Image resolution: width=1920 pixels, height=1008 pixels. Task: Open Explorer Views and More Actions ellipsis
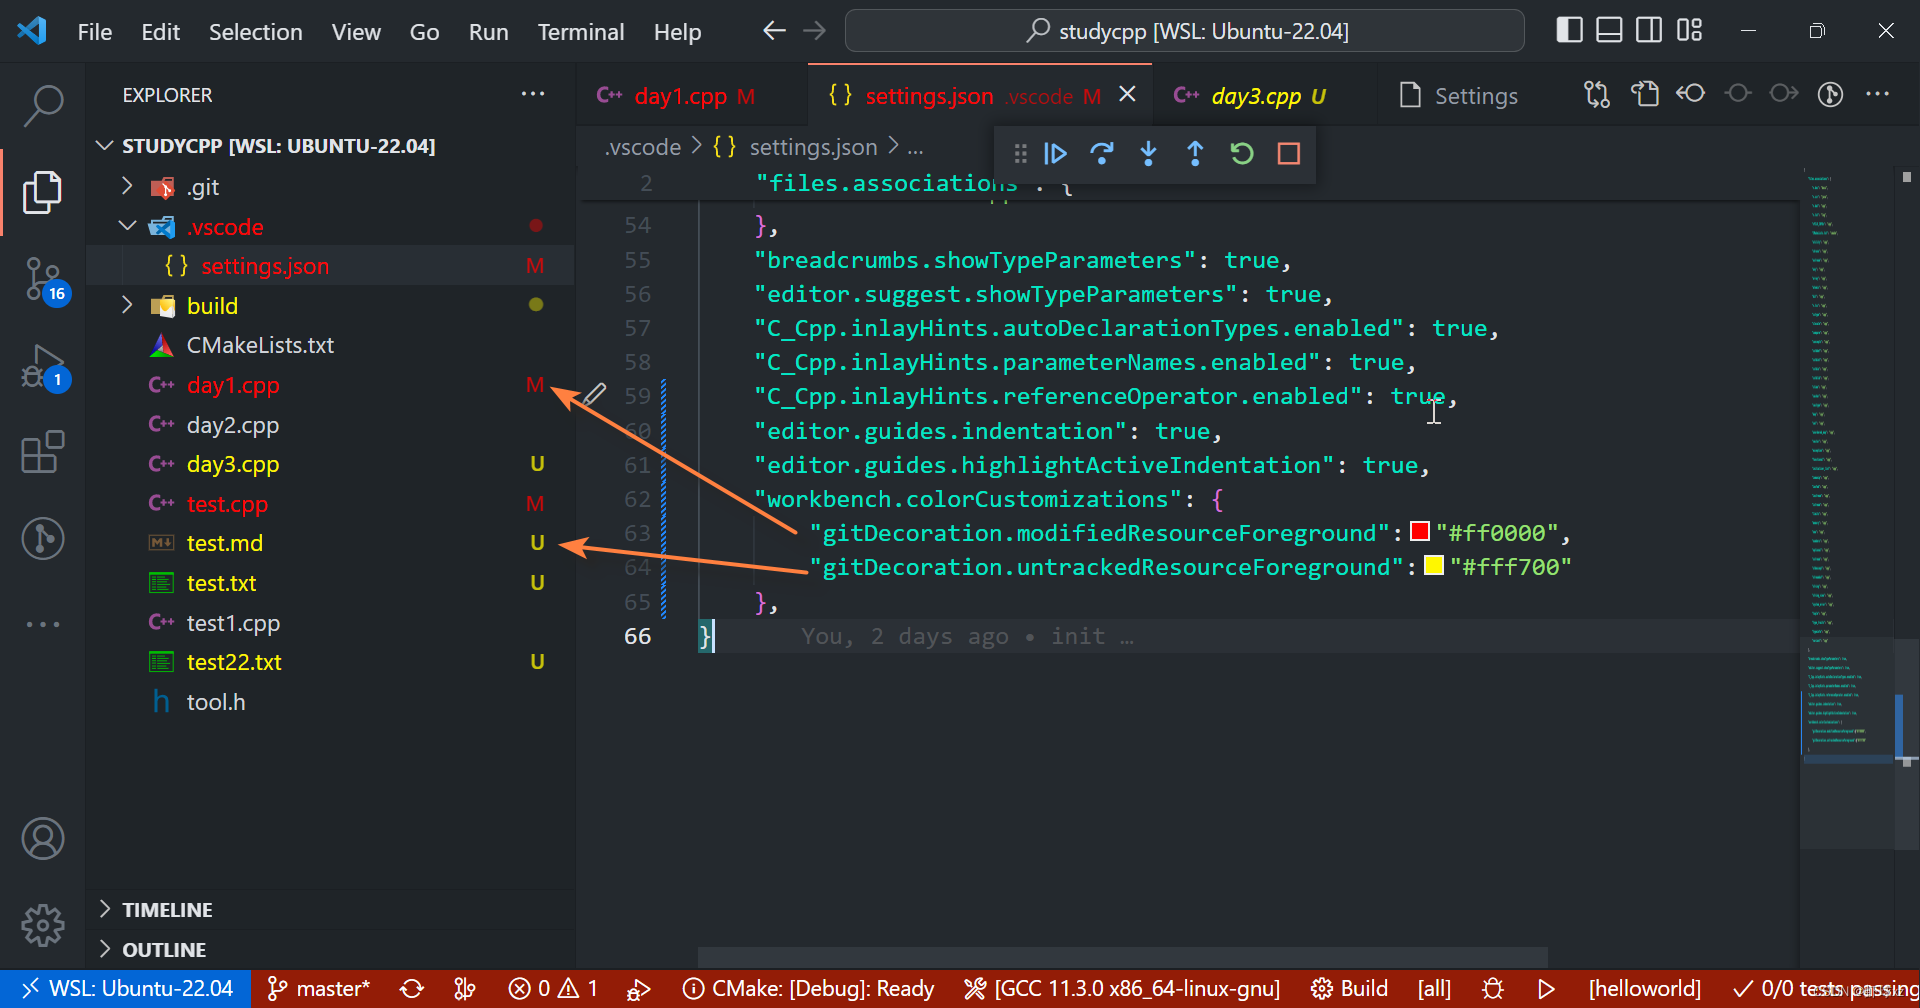533,94
